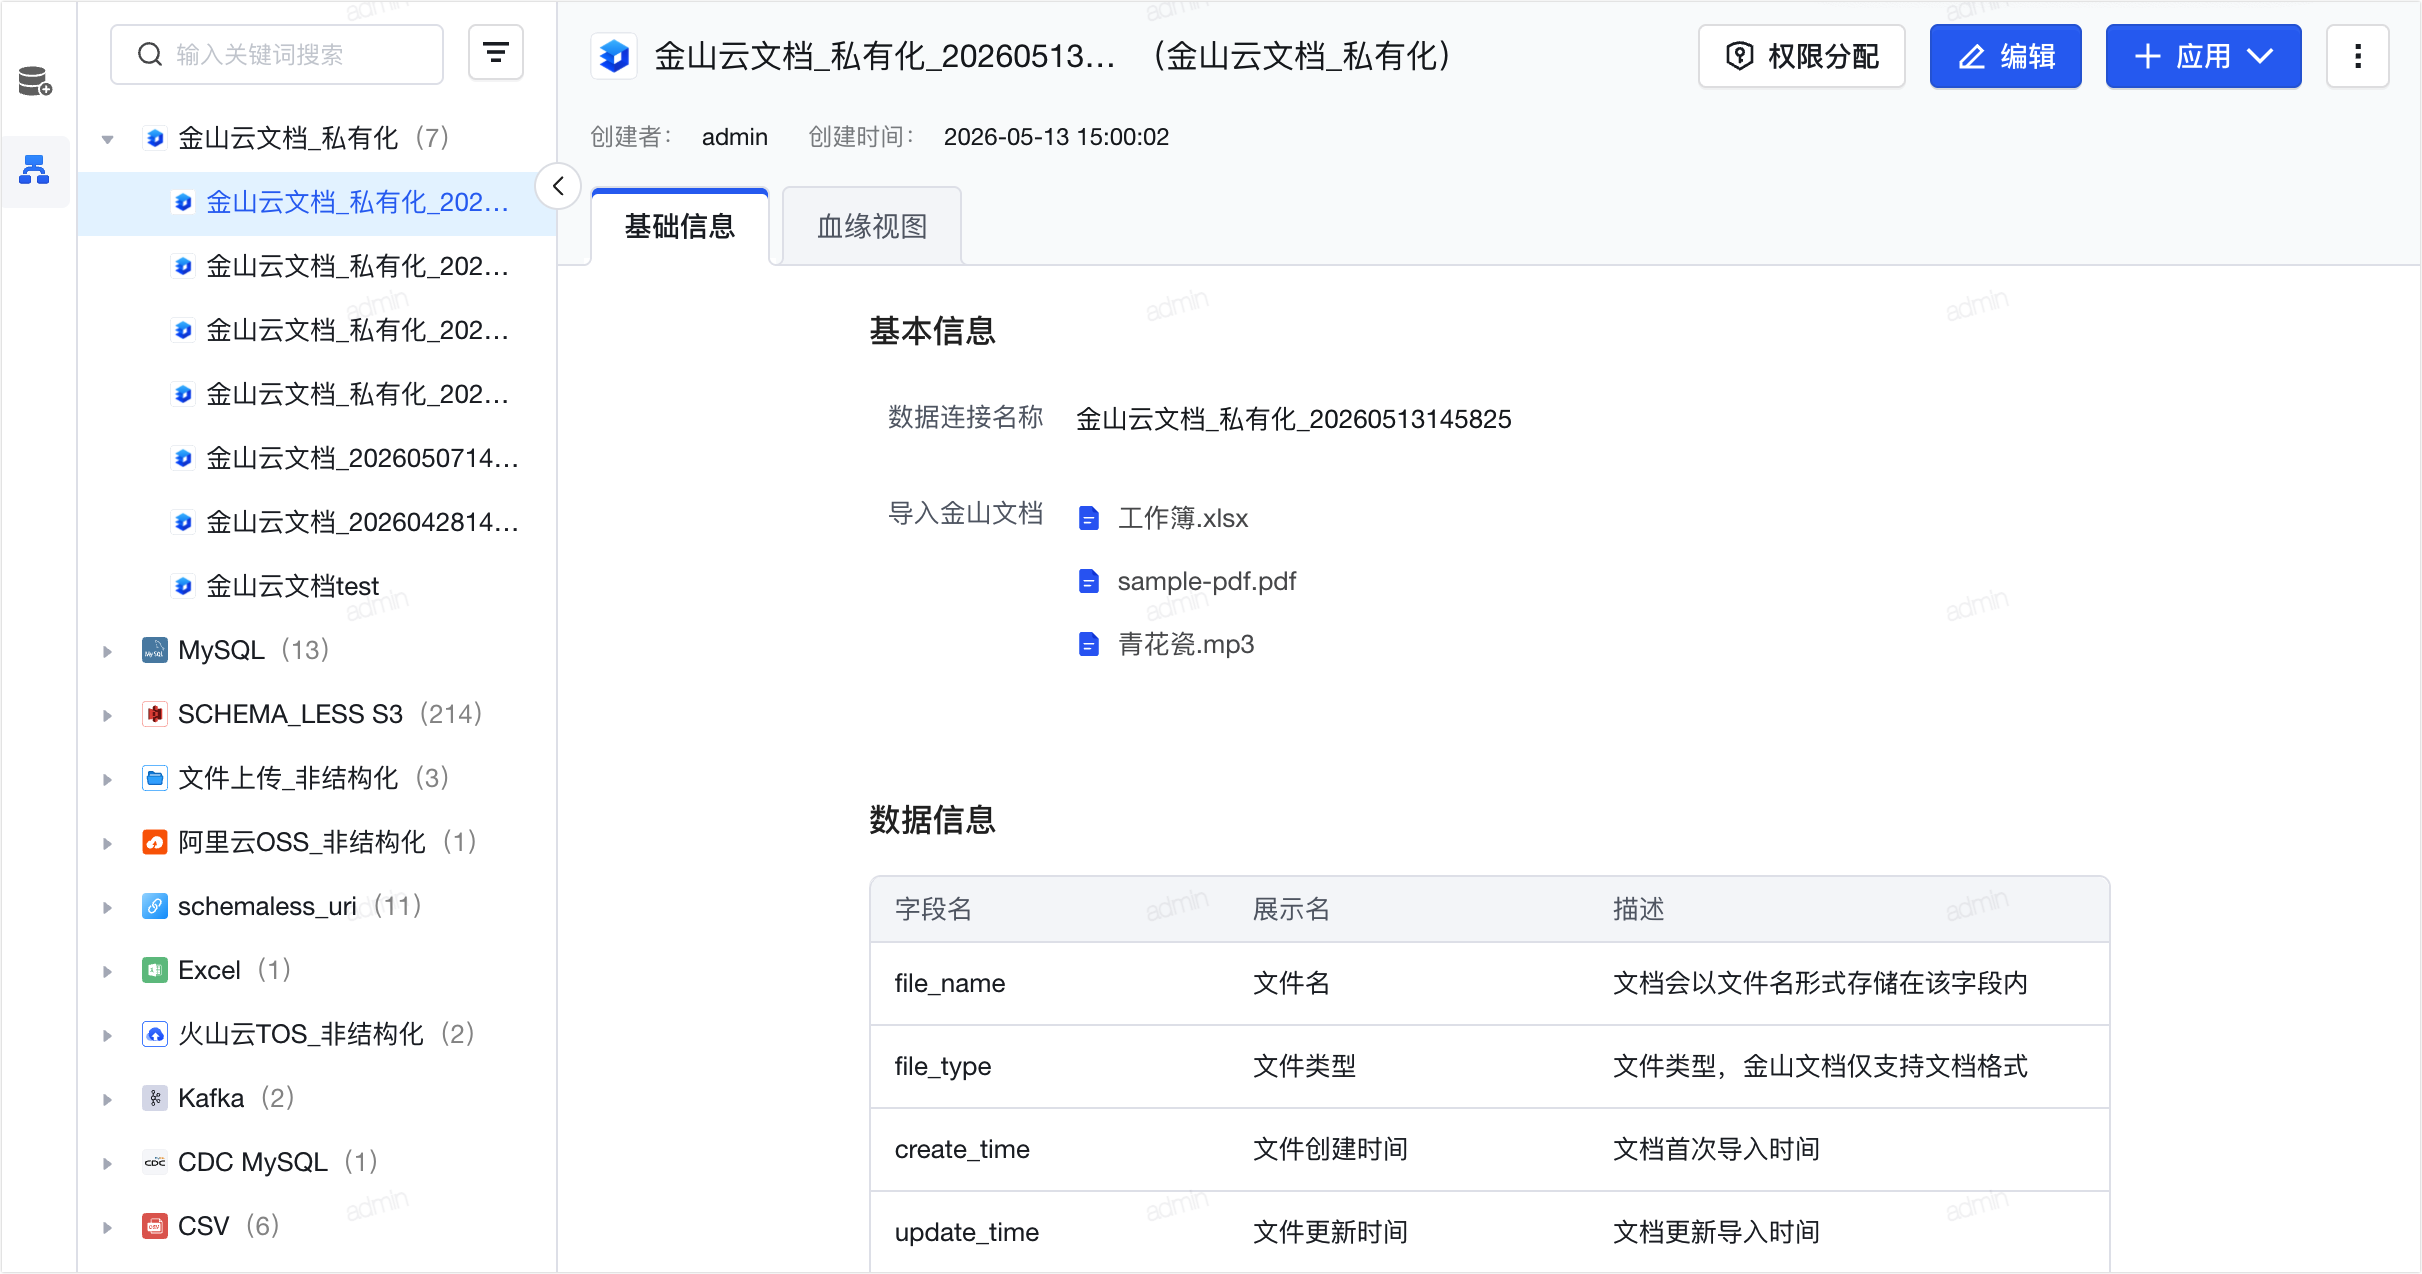Open the more options vertical dots menu
This screenshot has width=2422, height=1274.
tap(2358, 56)
